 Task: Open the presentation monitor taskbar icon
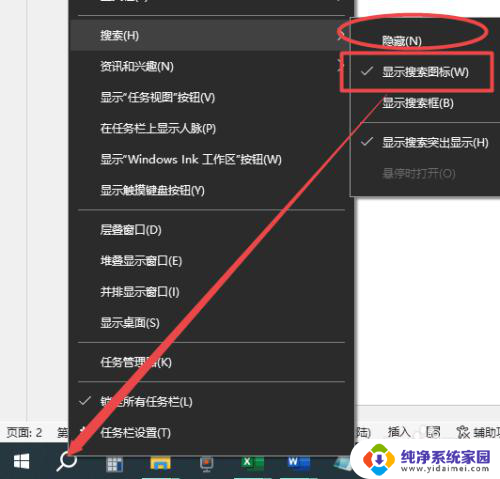click(x=207, y=464)
